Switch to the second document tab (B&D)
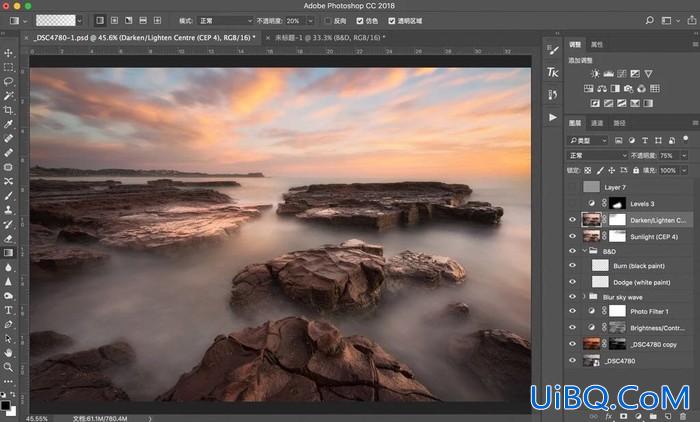Screen dimensions: 700x422 330,38
